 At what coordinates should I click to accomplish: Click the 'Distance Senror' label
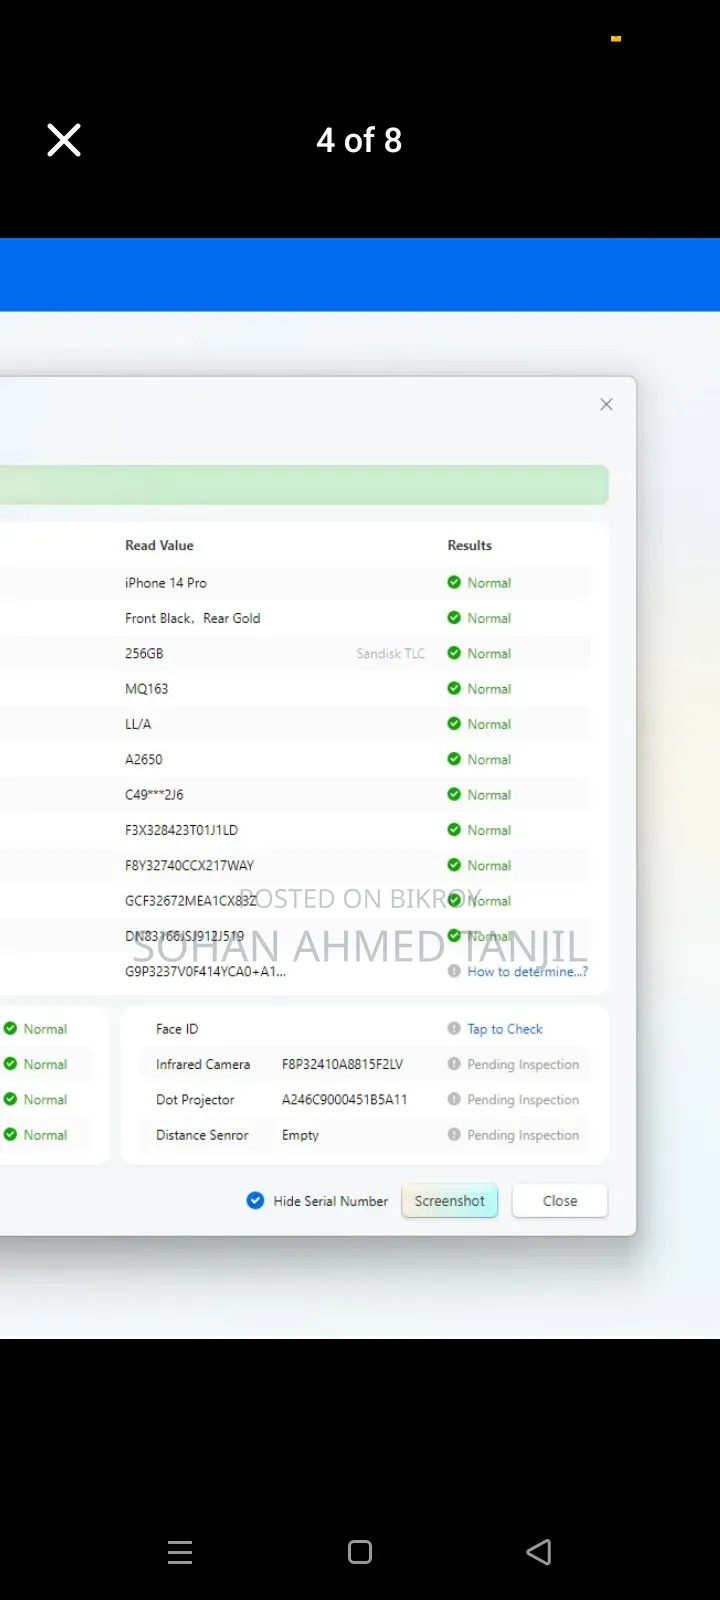tap(202, 1135)
